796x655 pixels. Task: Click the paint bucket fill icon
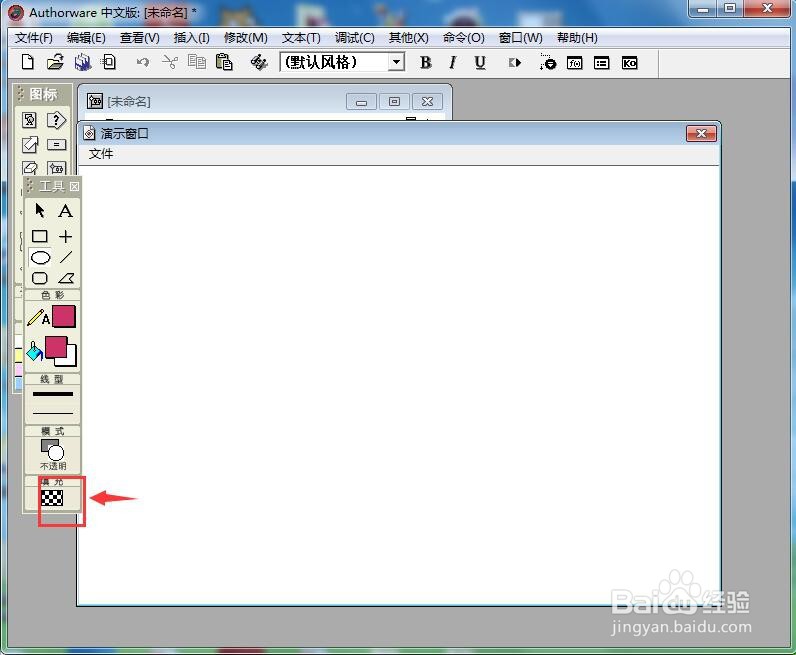(x=35, y=351)
